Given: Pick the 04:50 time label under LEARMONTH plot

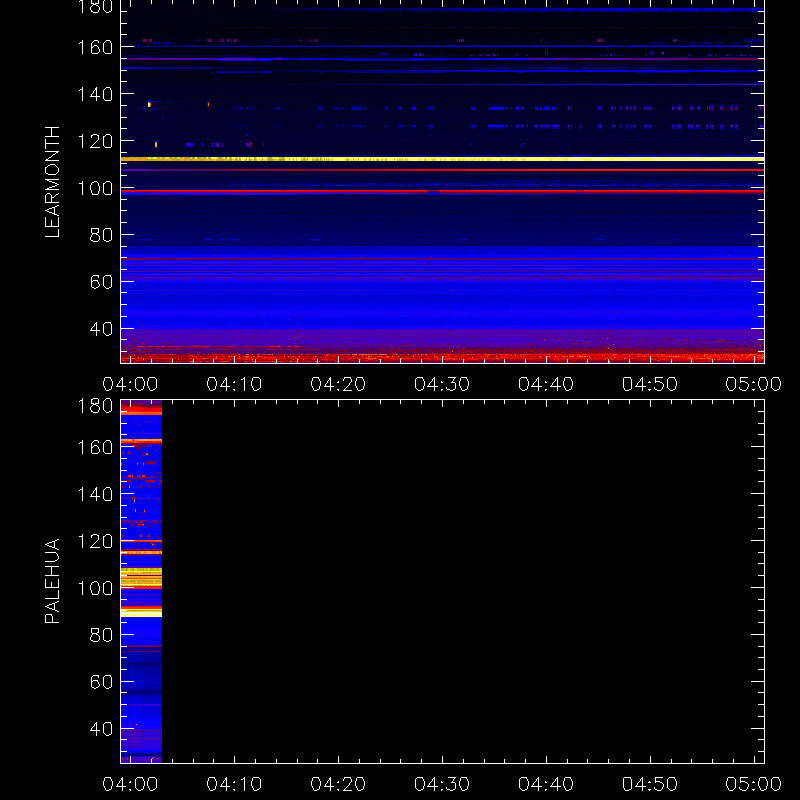Looking at the screenshot, I should coord(650,384).
